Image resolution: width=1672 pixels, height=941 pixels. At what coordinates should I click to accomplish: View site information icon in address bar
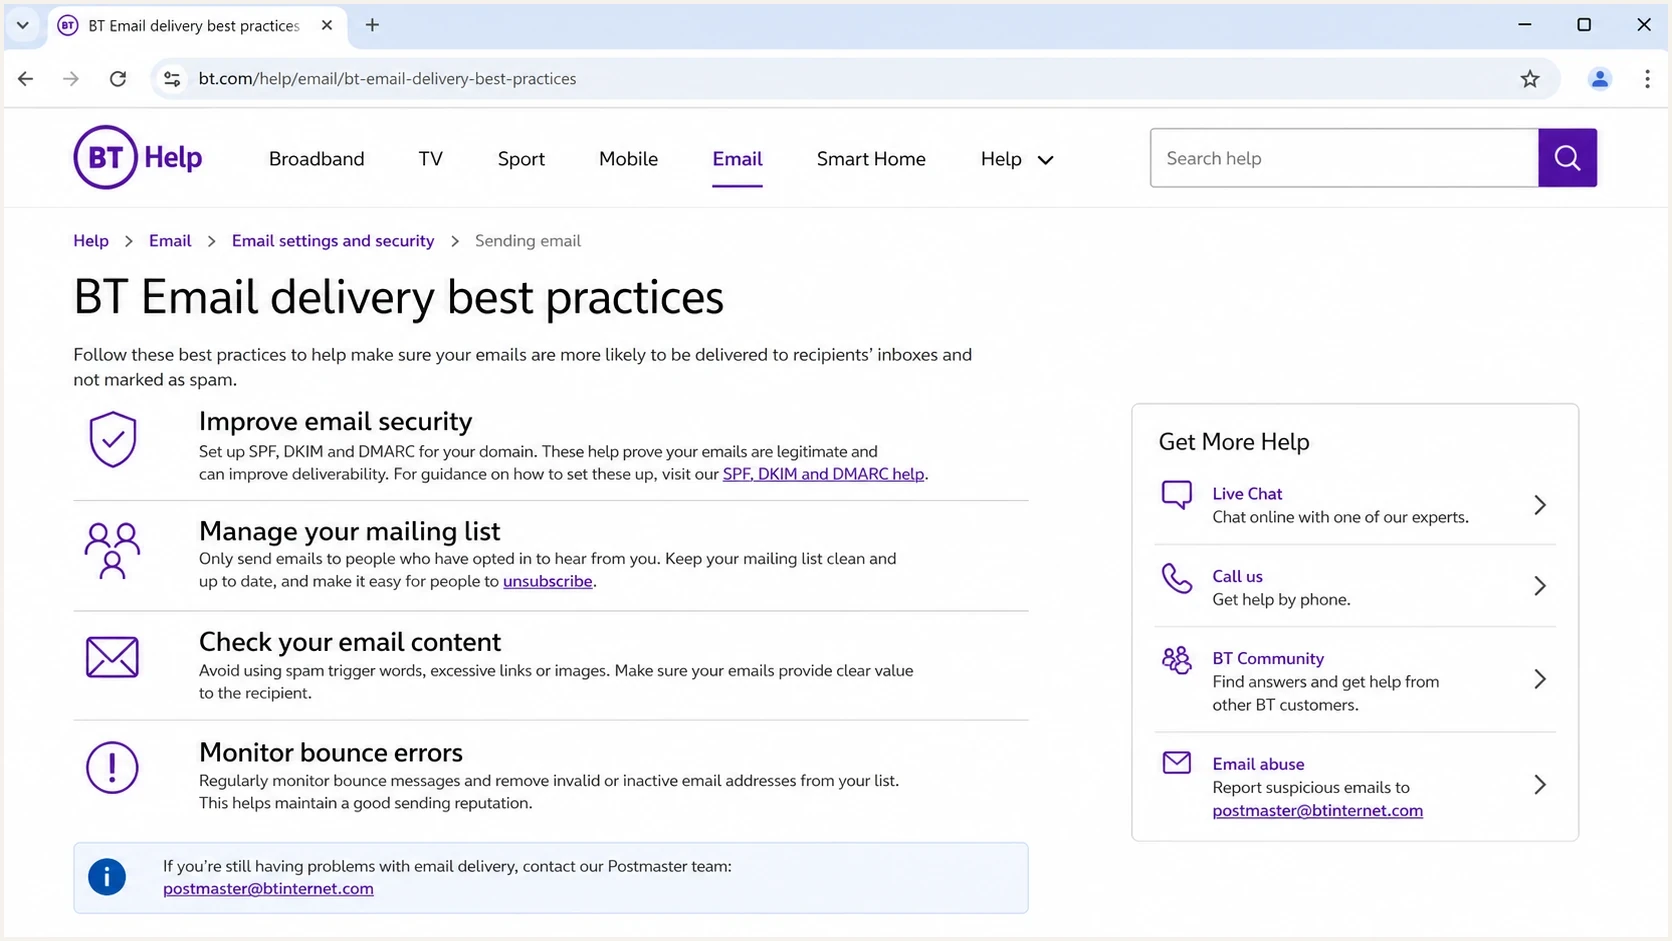pos(172,79)
